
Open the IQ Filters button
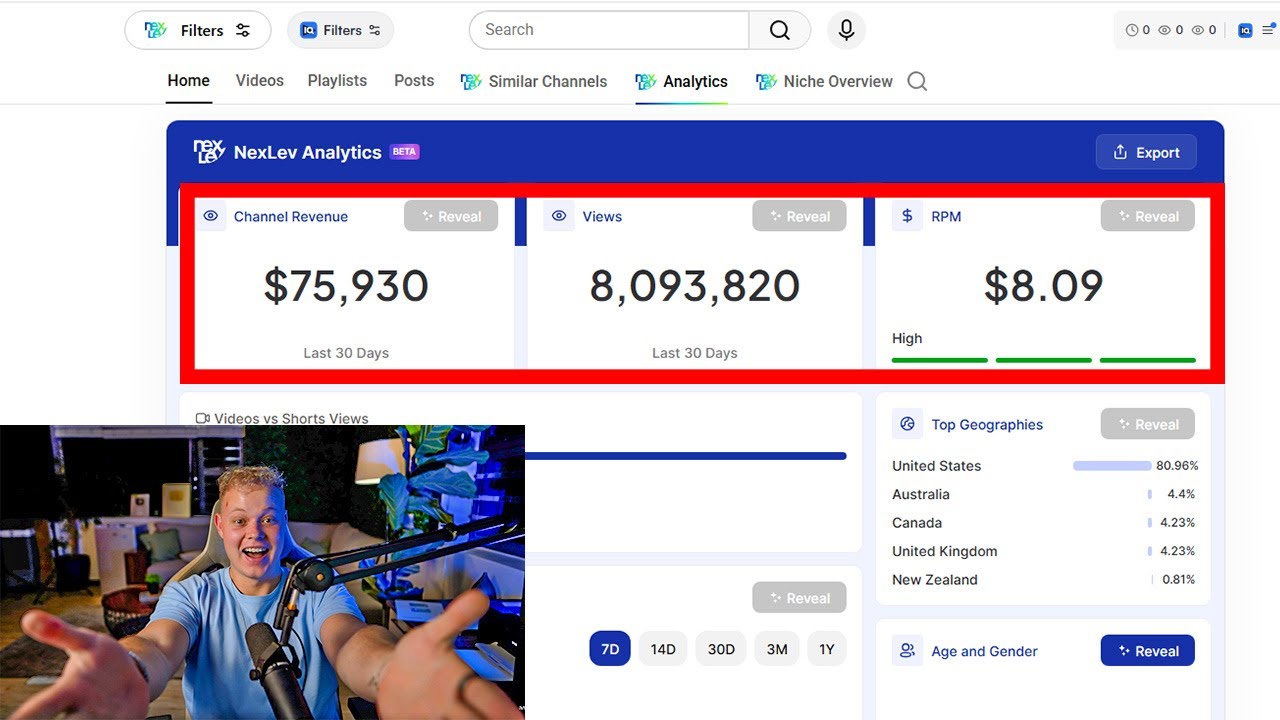point(340,30)
